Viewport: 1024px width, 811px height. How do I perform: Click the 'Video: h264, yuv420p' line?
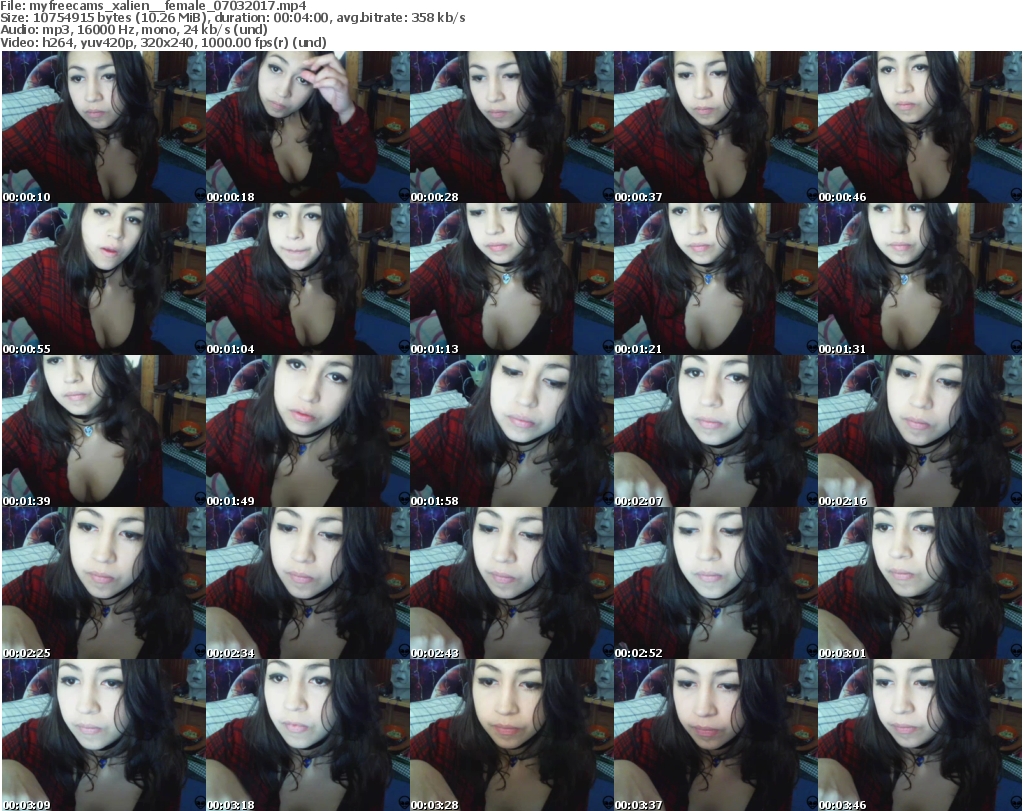163,42
